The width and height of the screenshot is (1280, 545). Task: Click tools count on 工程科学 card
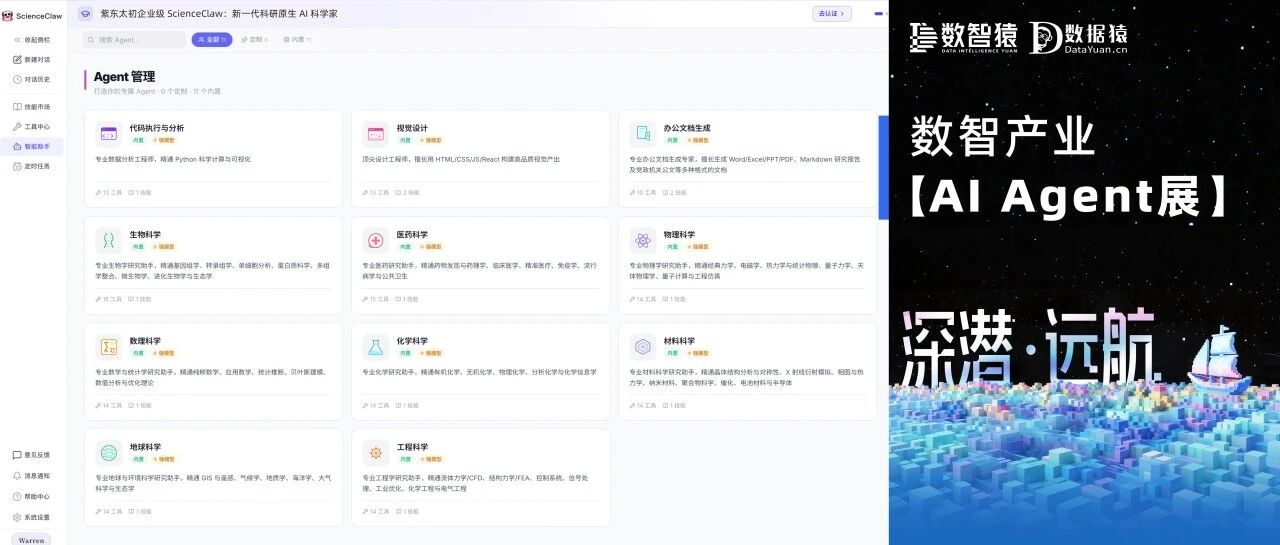376,511
